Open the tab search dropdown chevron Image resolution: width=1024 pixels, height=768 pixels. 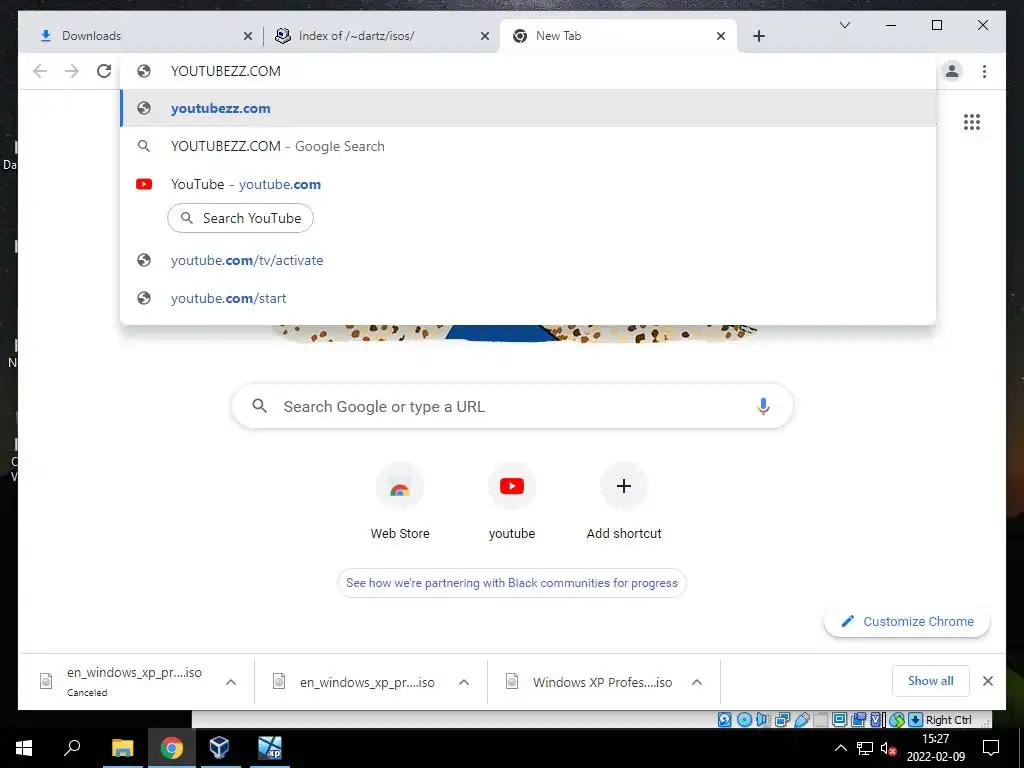tap(844, 25)
